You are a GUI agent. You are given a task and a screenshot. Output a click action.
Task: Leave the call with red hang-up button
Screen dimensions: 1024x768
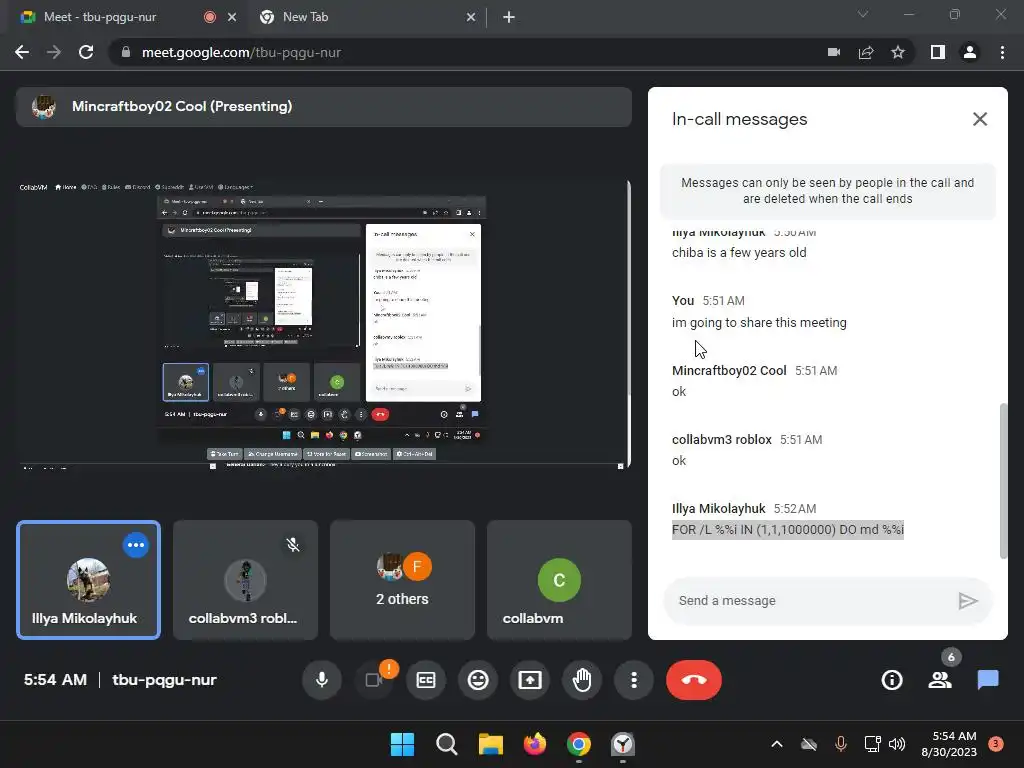(x=694, y=680)
